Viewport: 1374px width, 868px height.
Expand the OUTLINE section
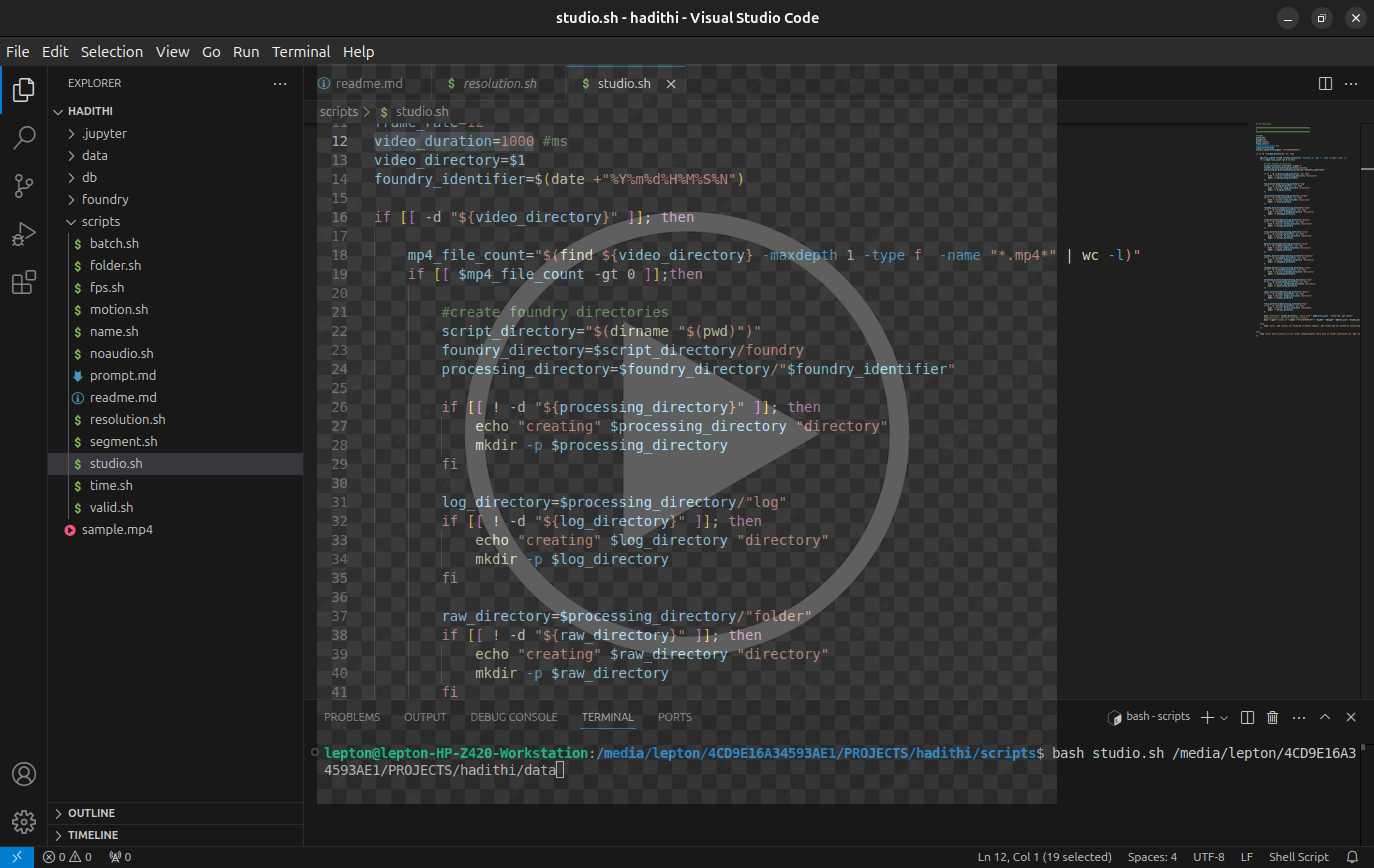pos(91,813)
